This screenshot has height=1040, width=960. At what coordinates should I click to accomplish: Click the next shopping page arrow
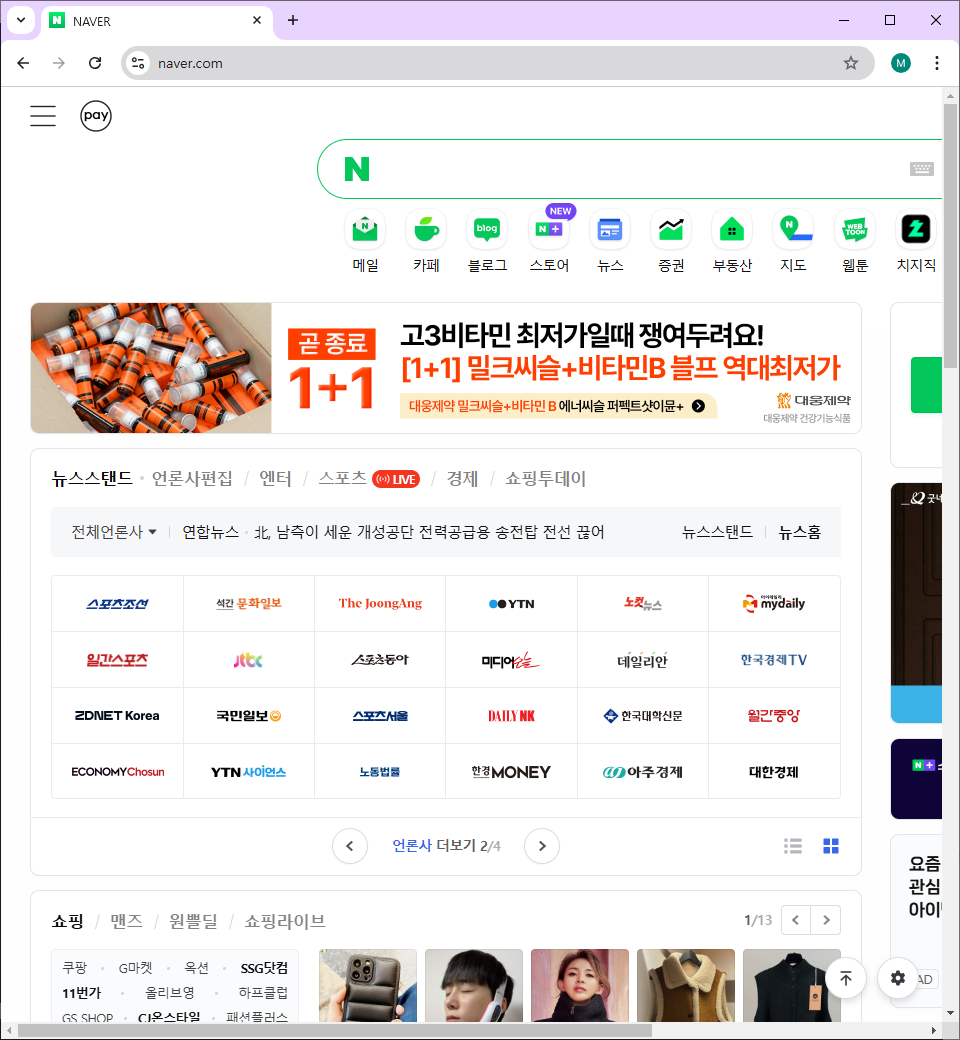coord(826,920)
